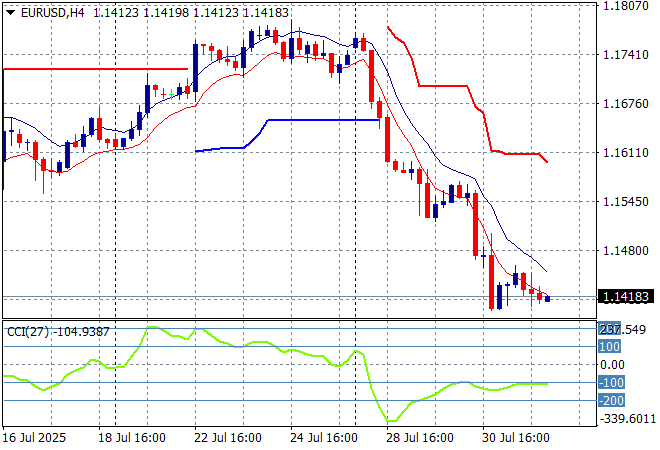Image resolution: width=660 pixels, height=450 pixels.
Task: Click the 28 Jul 16:00 time label
Action: [x=420, y=438]
